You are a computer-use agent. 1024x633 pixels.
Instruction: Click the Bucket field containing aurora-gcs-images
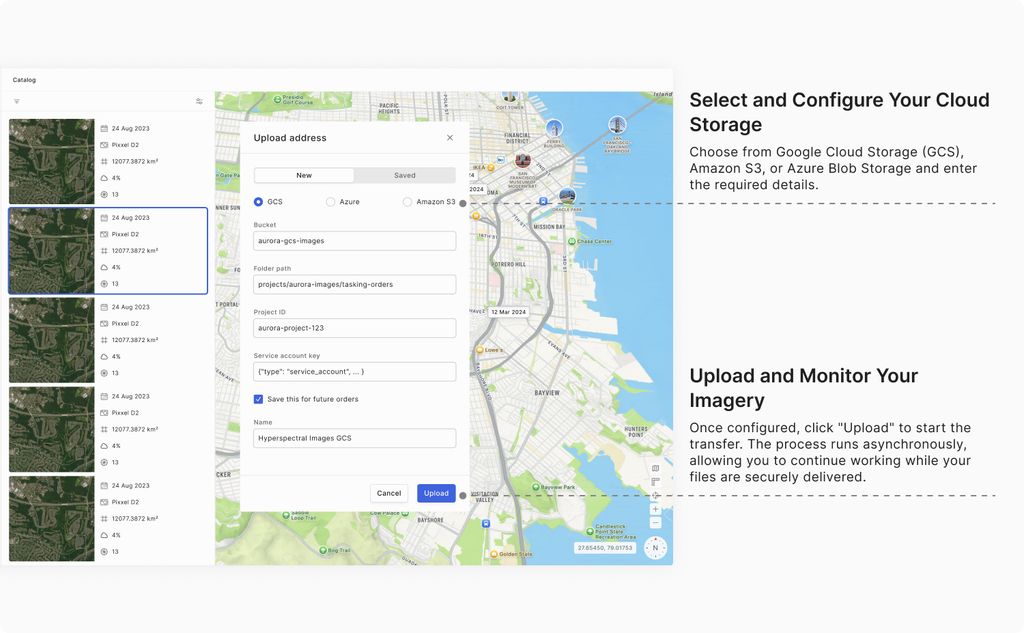(x=355, y=241)
